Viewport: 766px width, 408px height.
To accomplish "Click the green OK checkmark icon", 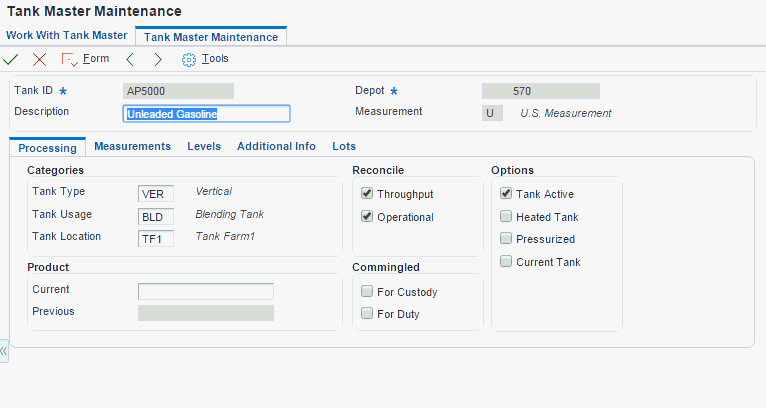I will 11,60.
